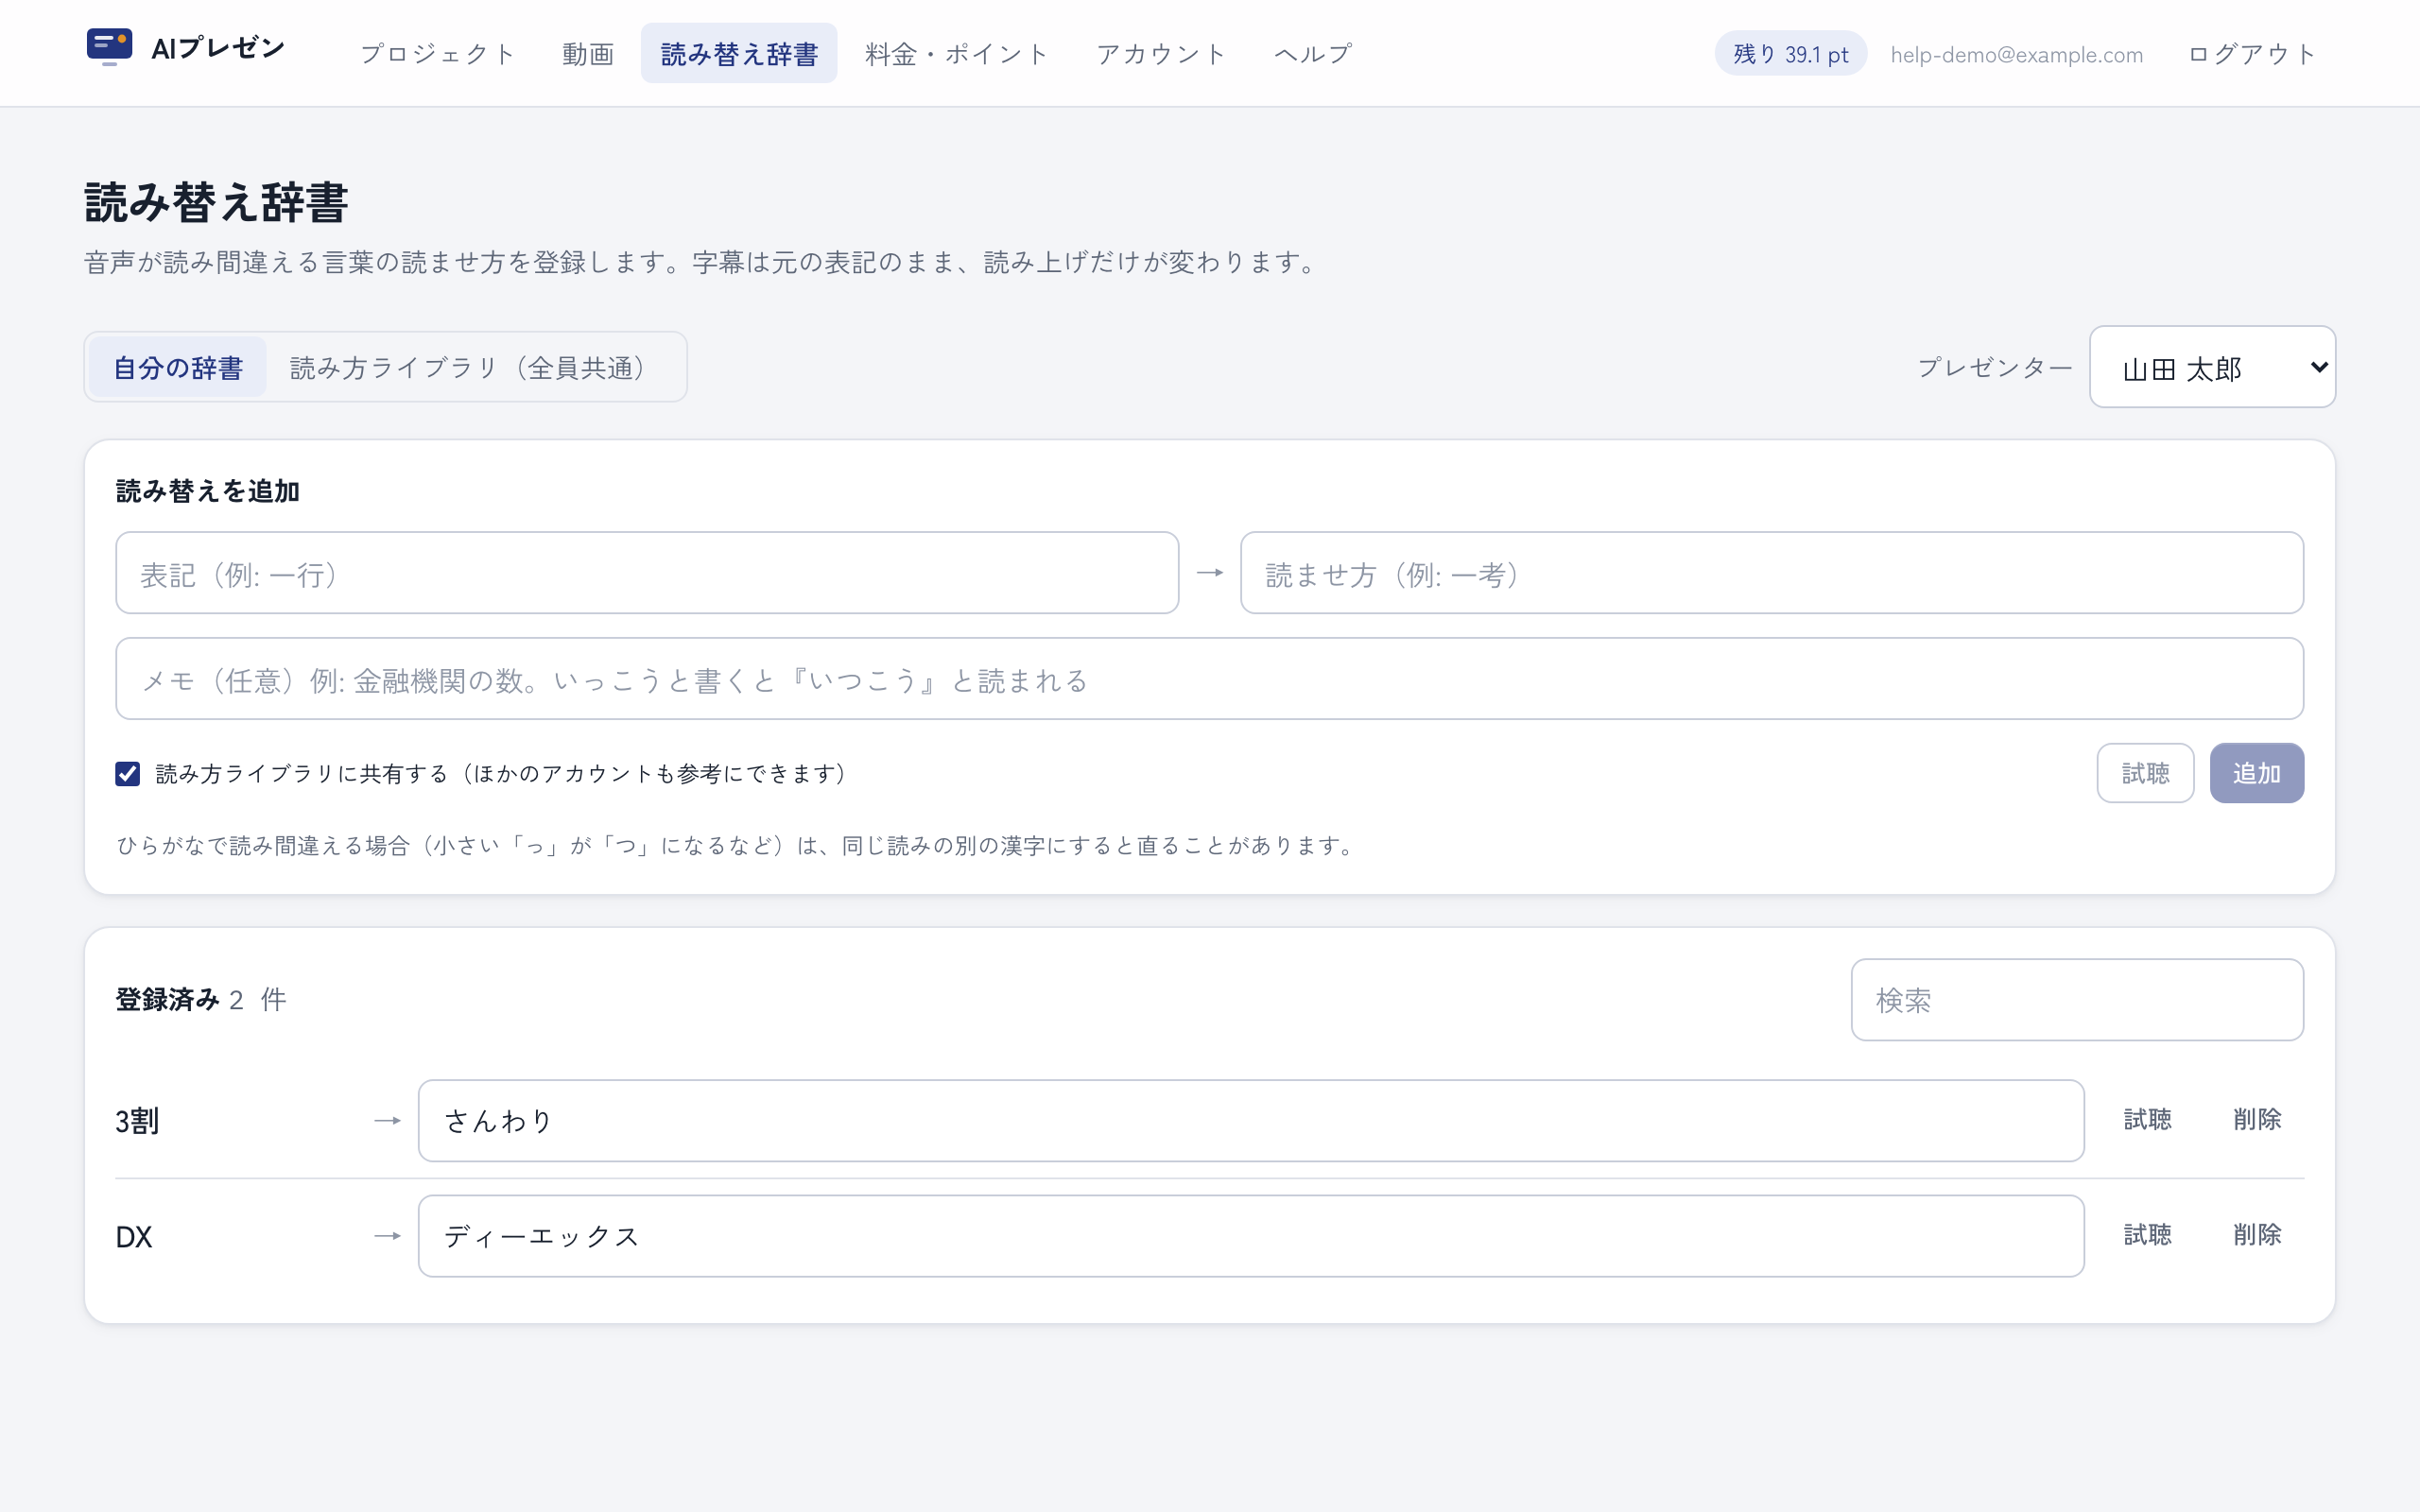Click the DX entry label
Image resolution: width=2420 pixels, height=1512 pixels.
[x=134, y=1237]
